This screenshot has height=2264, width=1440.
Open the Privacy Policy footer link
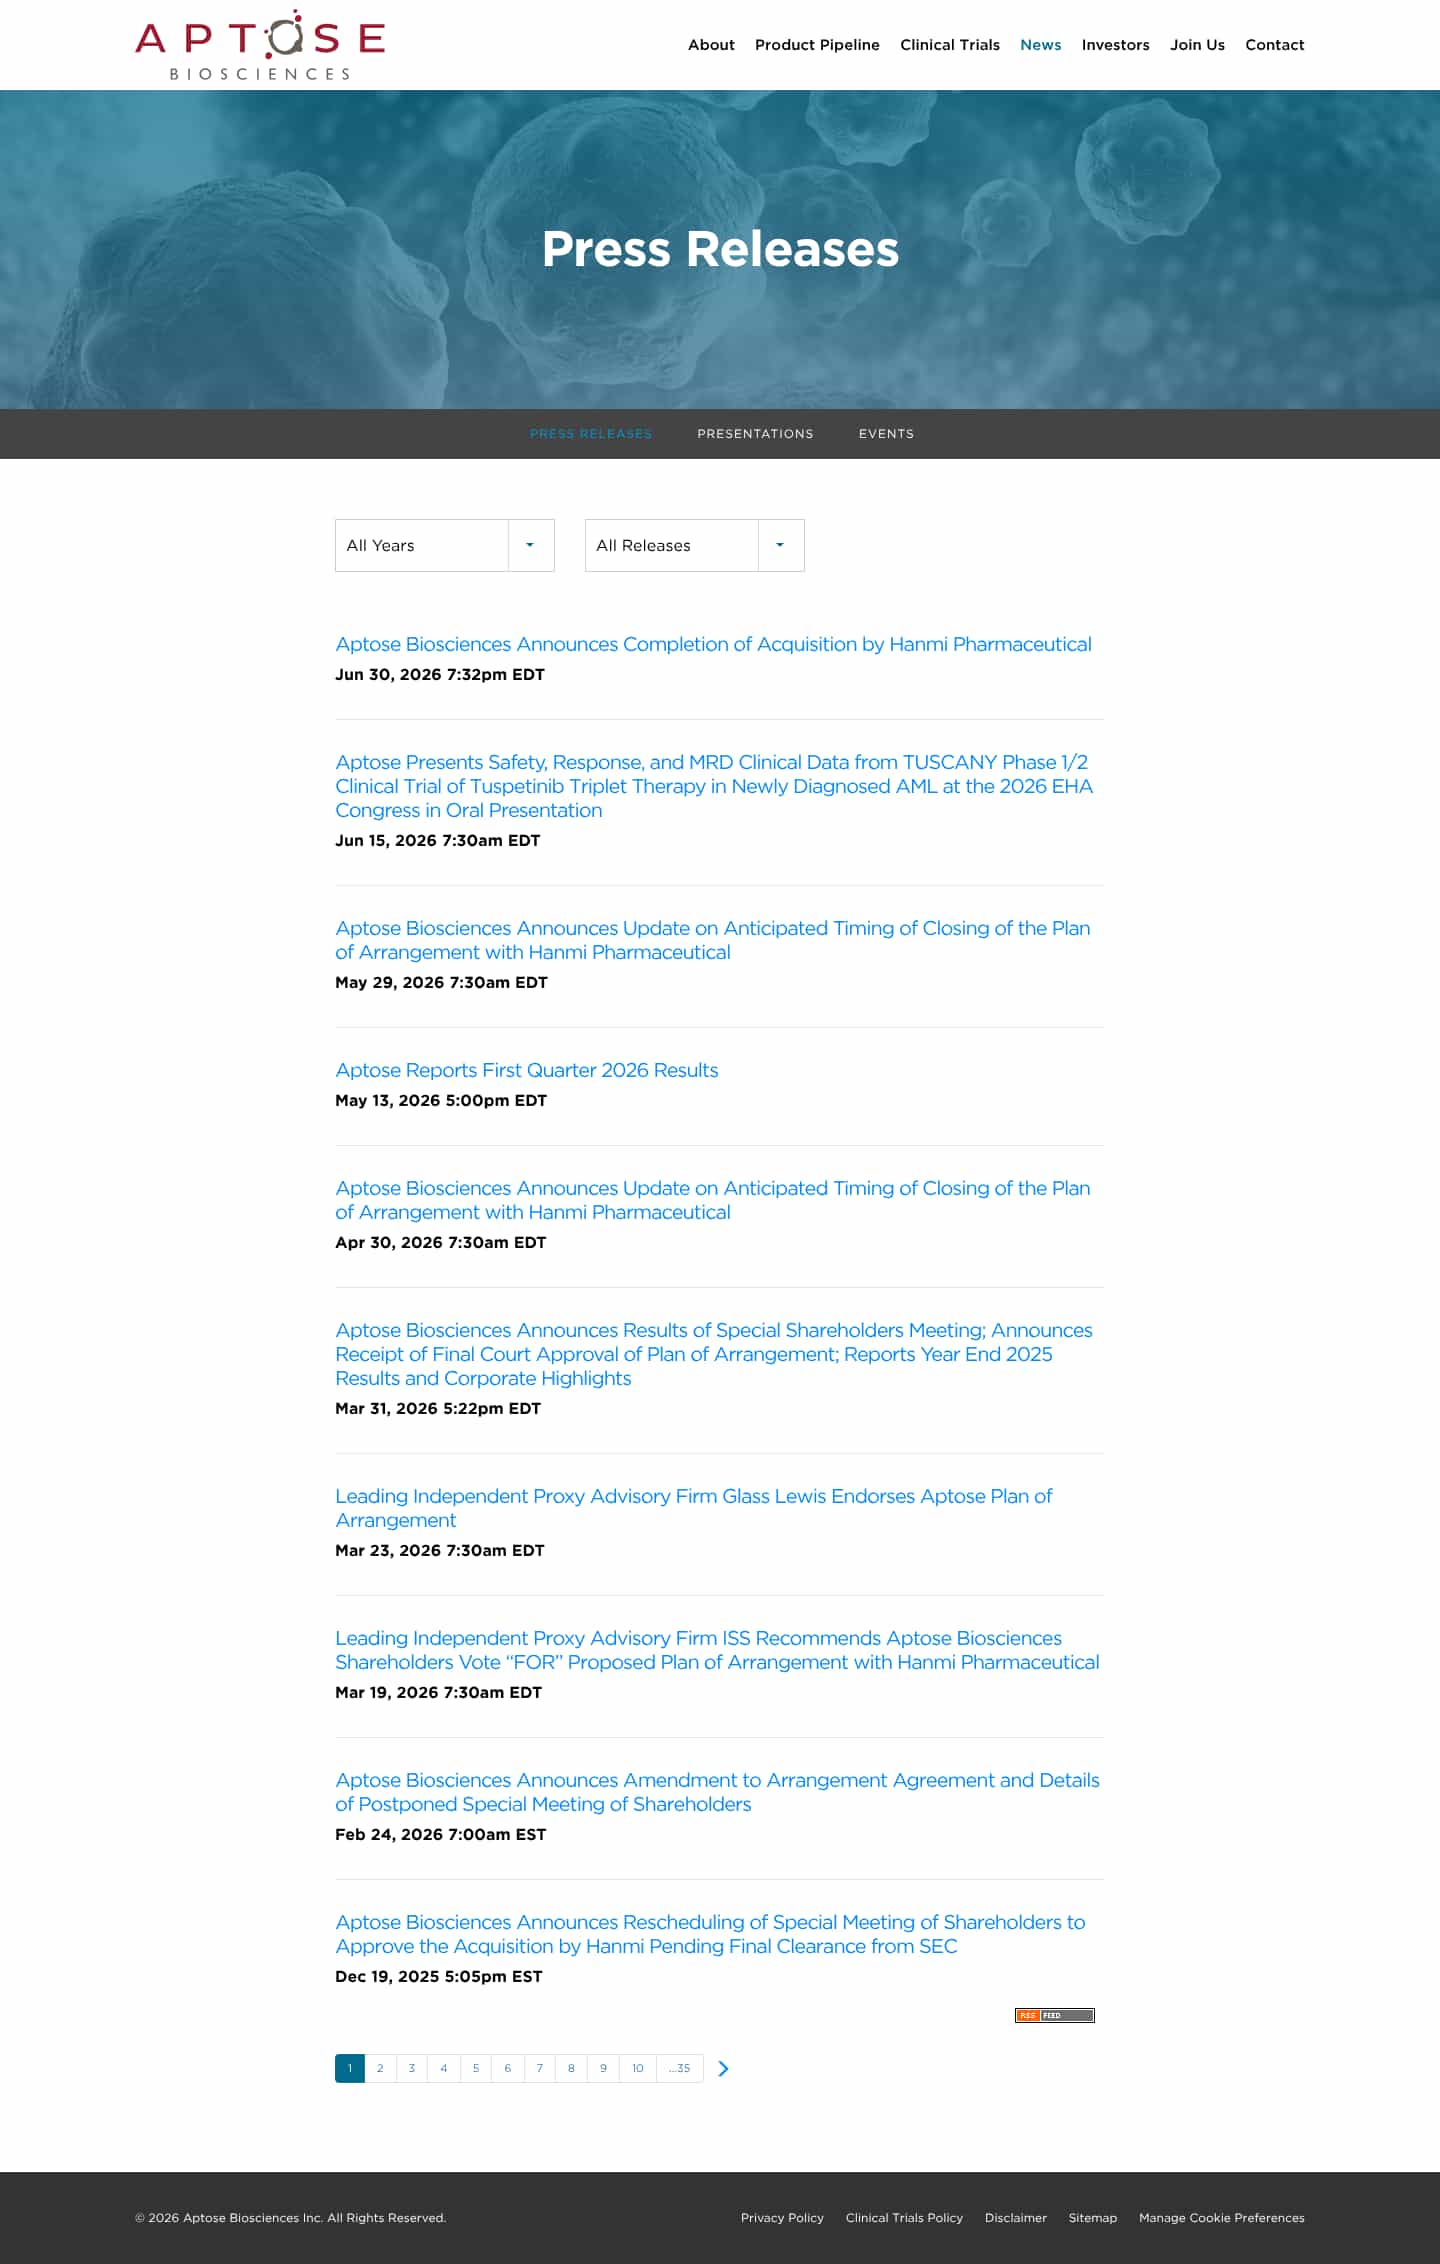pos(782,2218)
